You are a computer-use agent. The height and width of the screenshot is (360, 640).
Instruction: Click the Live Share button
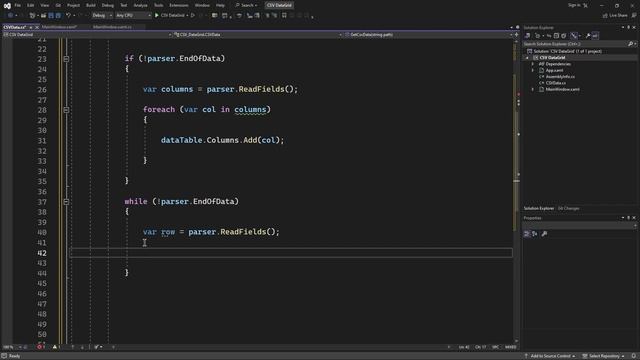point(615,16)
